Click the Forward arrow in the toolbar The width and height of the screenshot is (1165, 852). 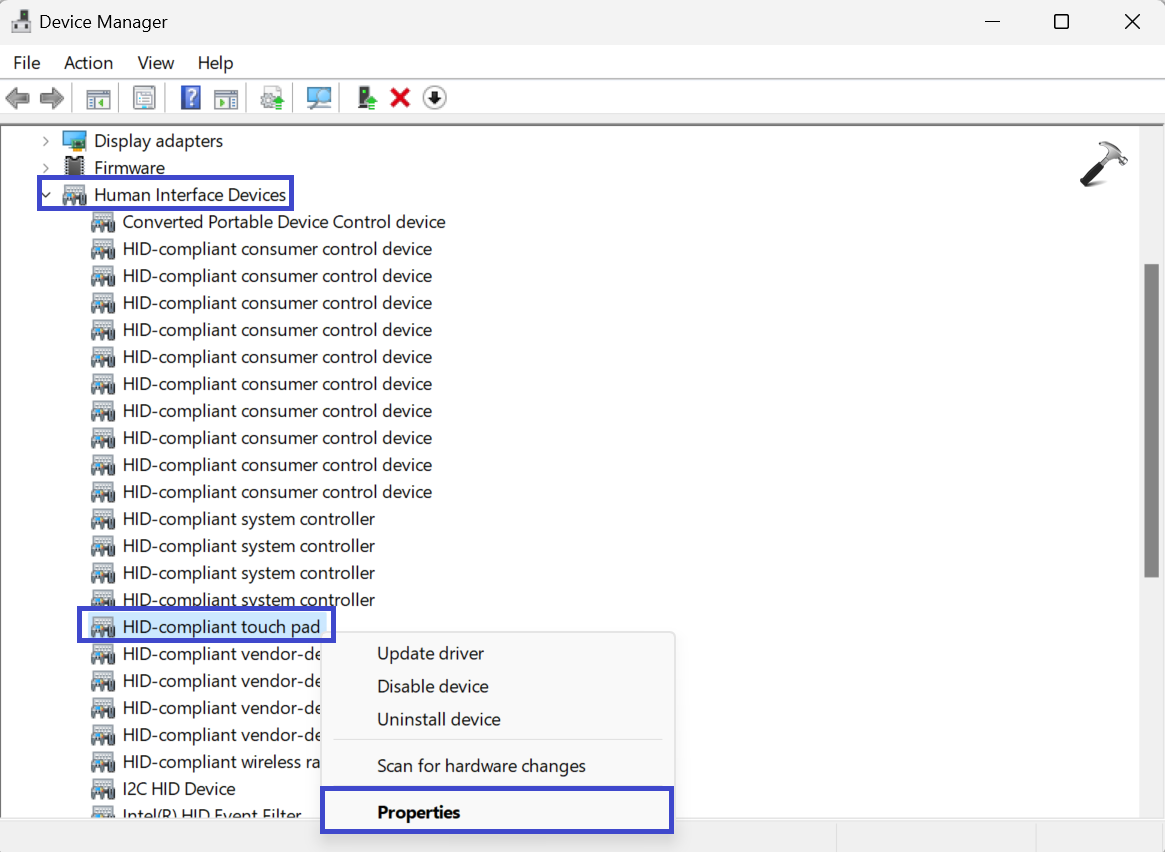(x=51, y=98)
